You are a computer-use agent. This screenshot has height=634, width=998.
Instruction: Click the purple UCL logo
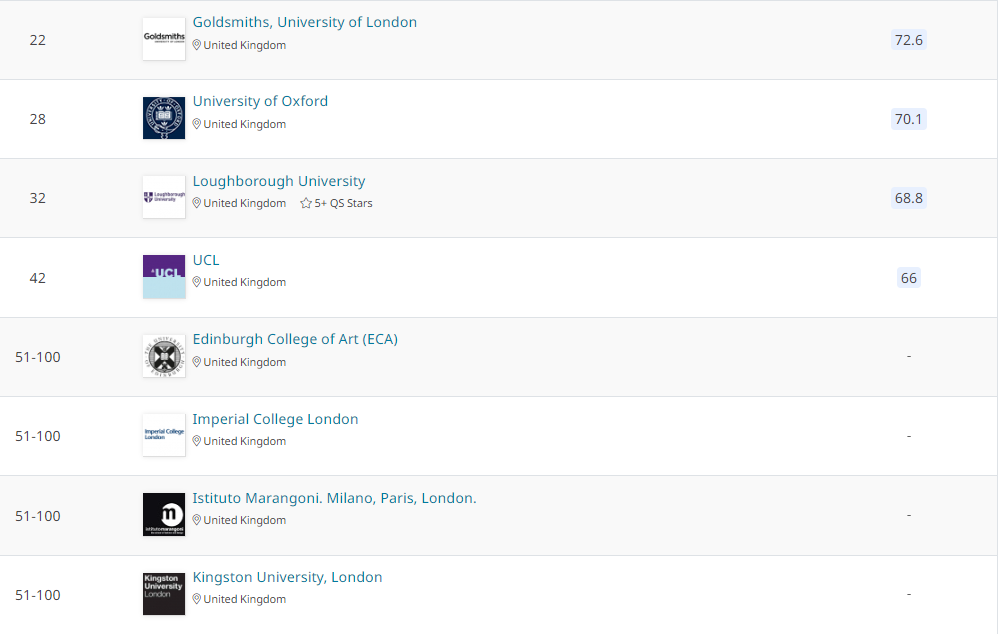pos(164,276)
